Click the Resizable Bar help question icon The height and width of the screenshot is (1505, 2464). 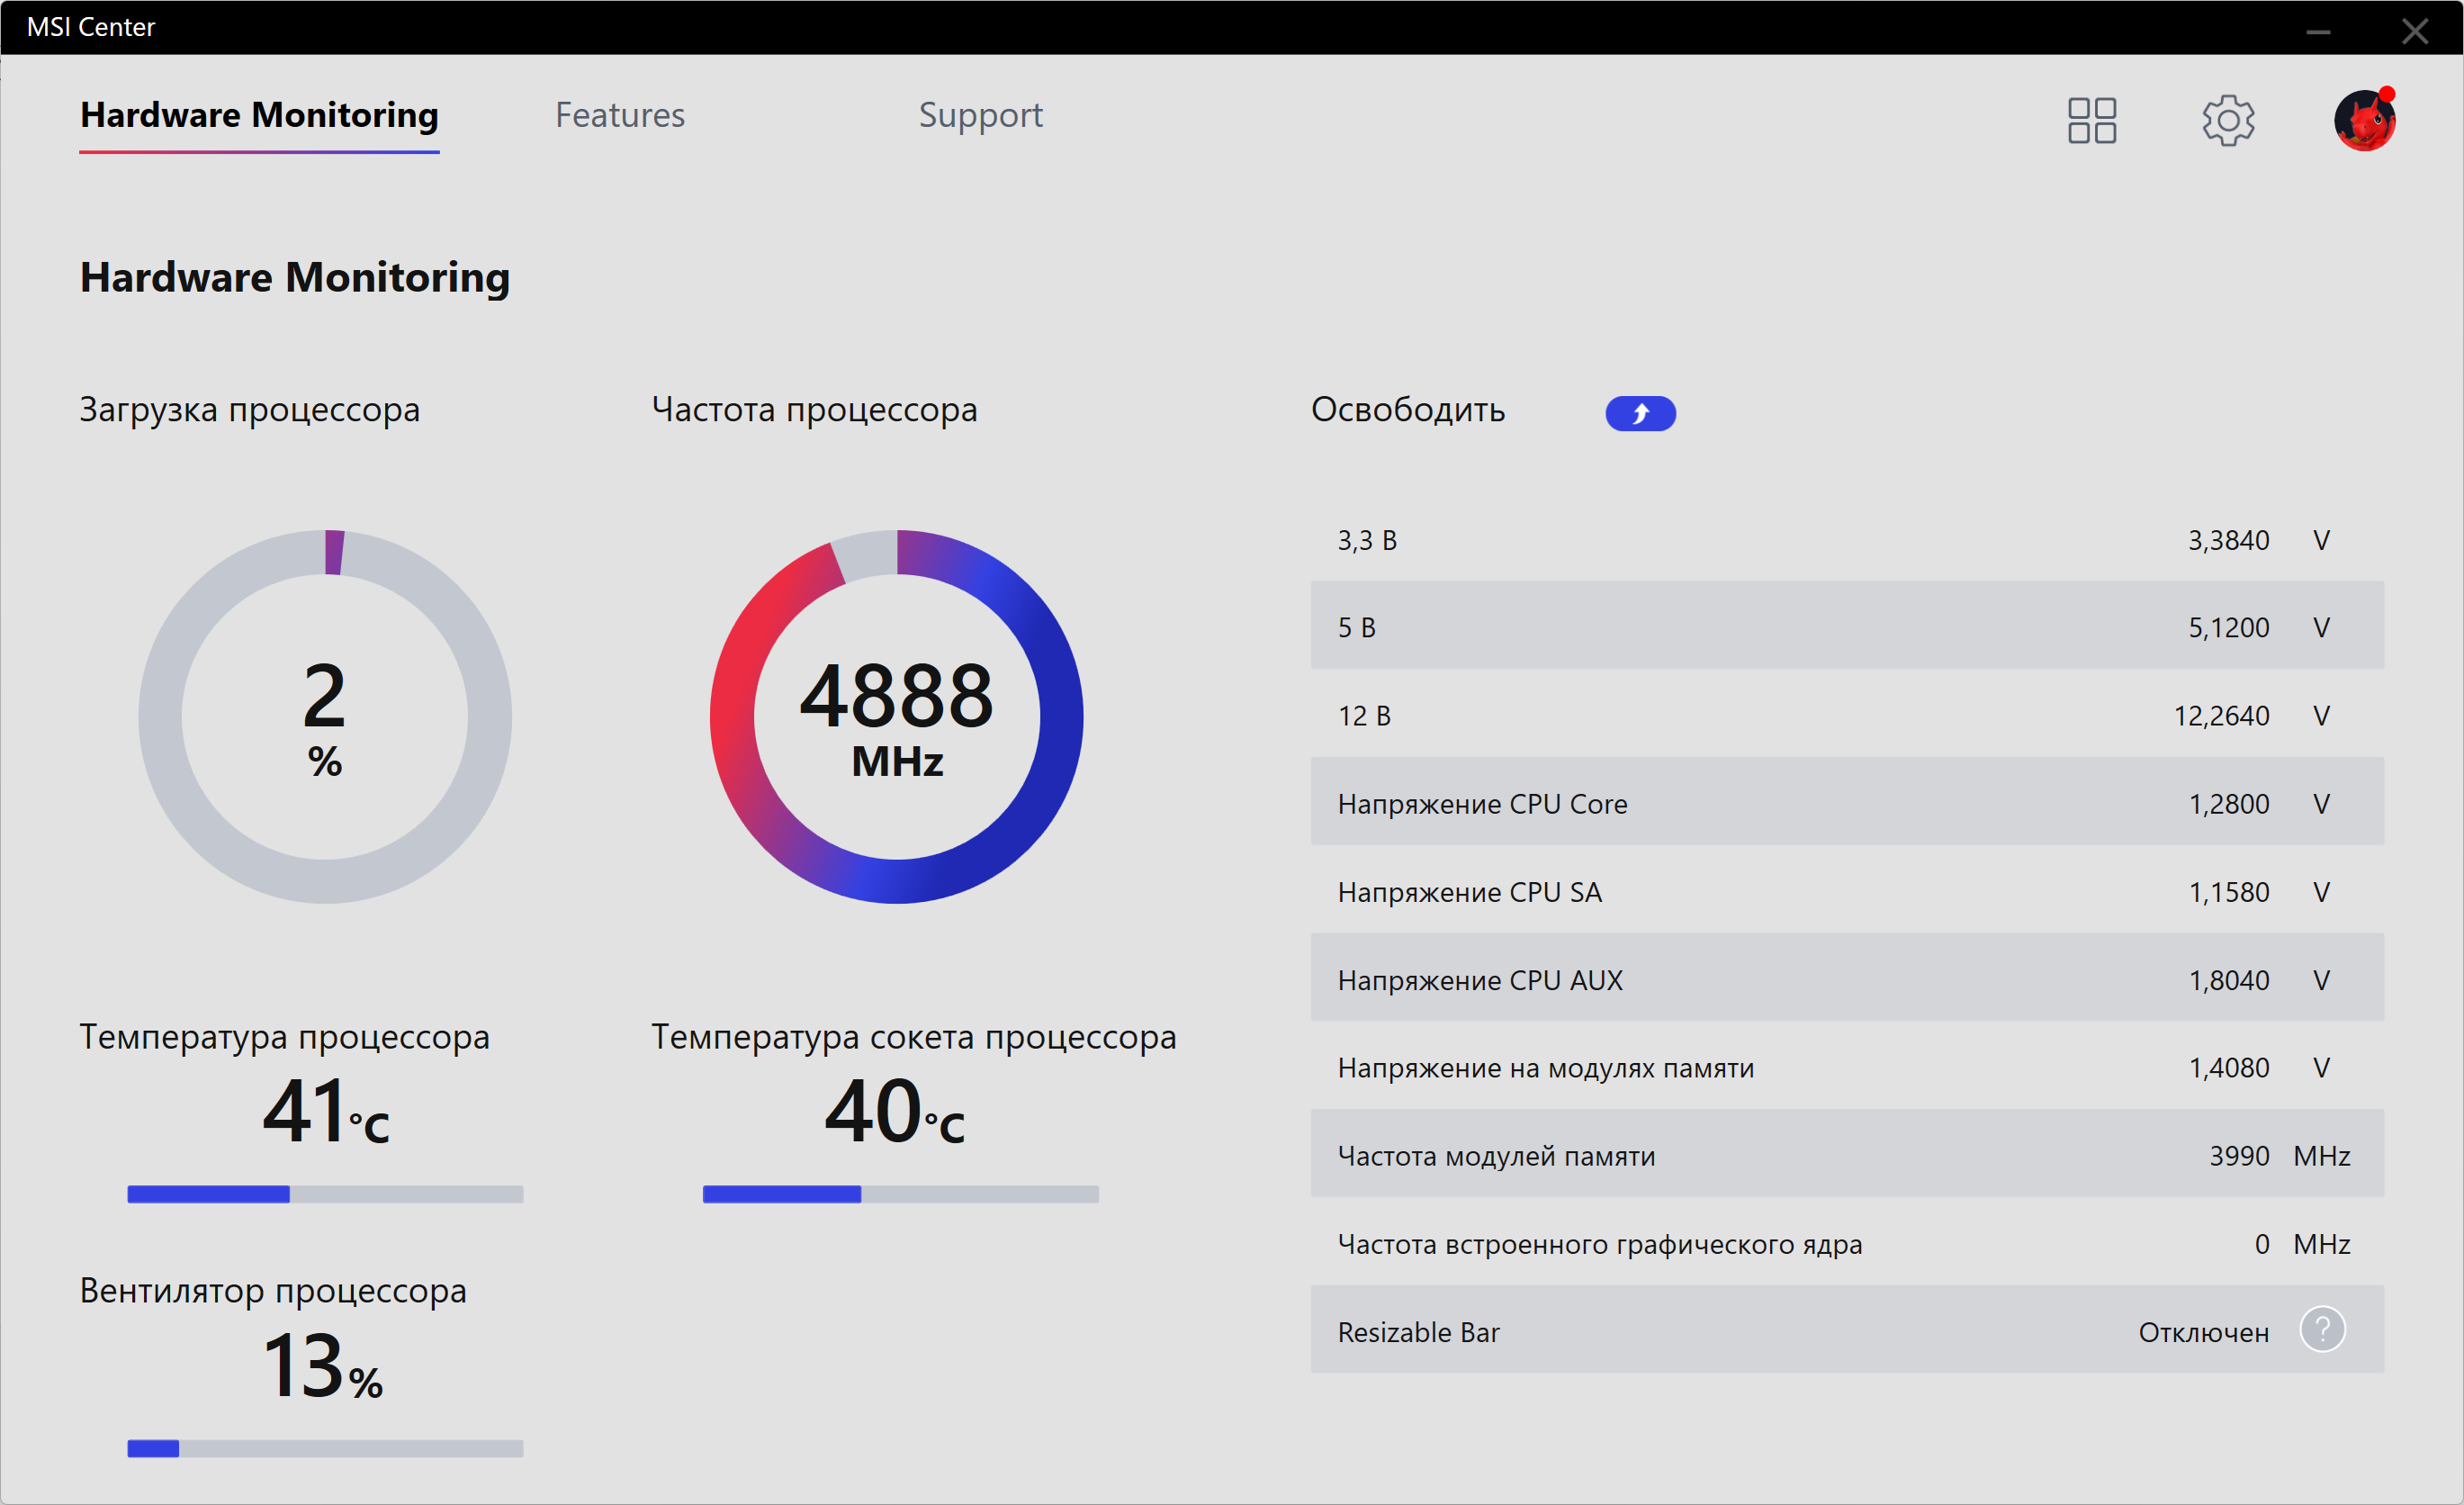tap(2321, 1330)
